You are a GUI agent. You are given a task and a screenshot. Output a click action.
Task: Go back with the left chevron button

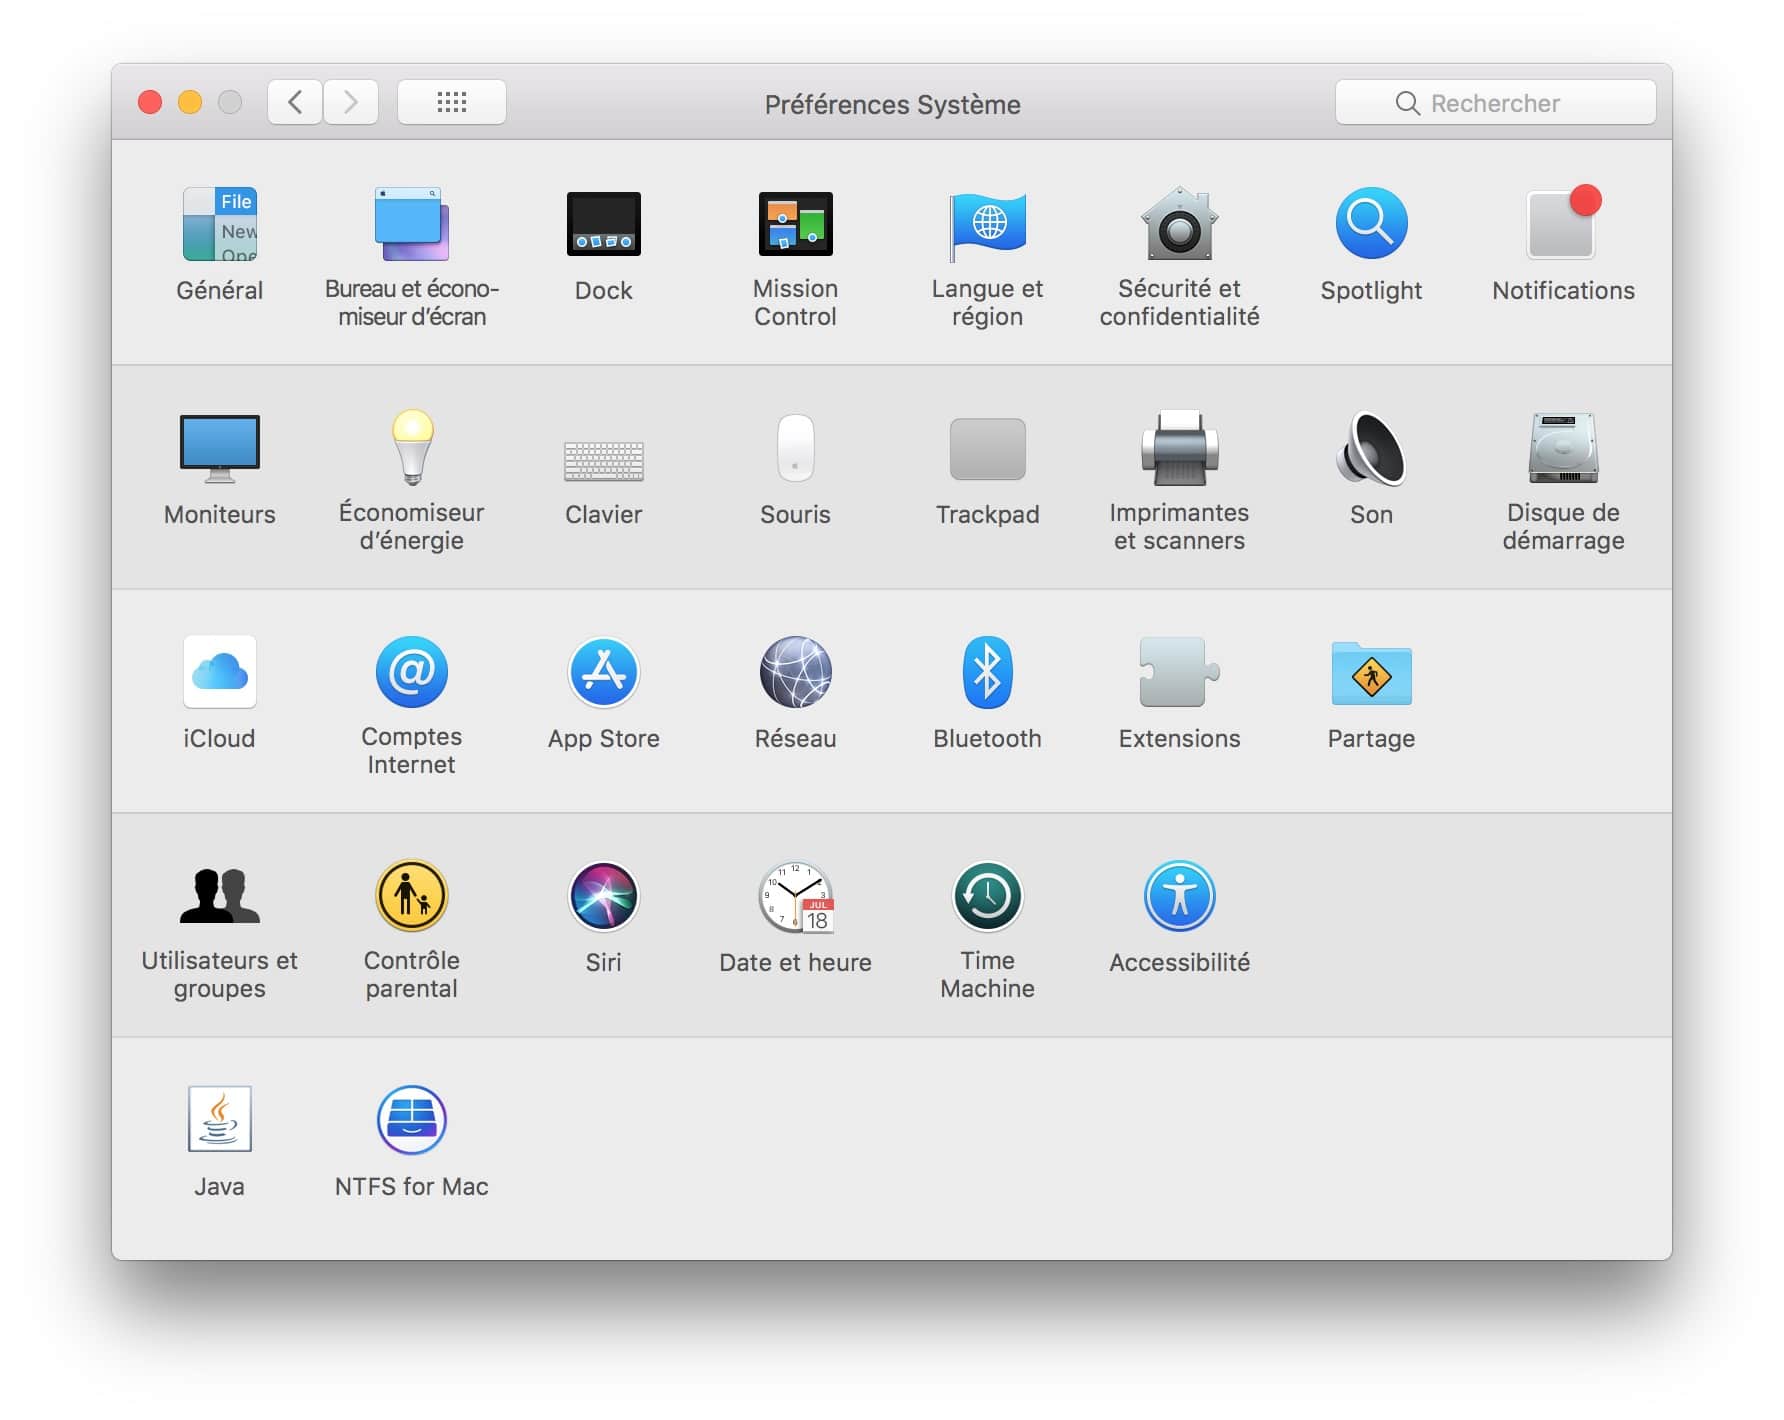[x=295, y=102]
